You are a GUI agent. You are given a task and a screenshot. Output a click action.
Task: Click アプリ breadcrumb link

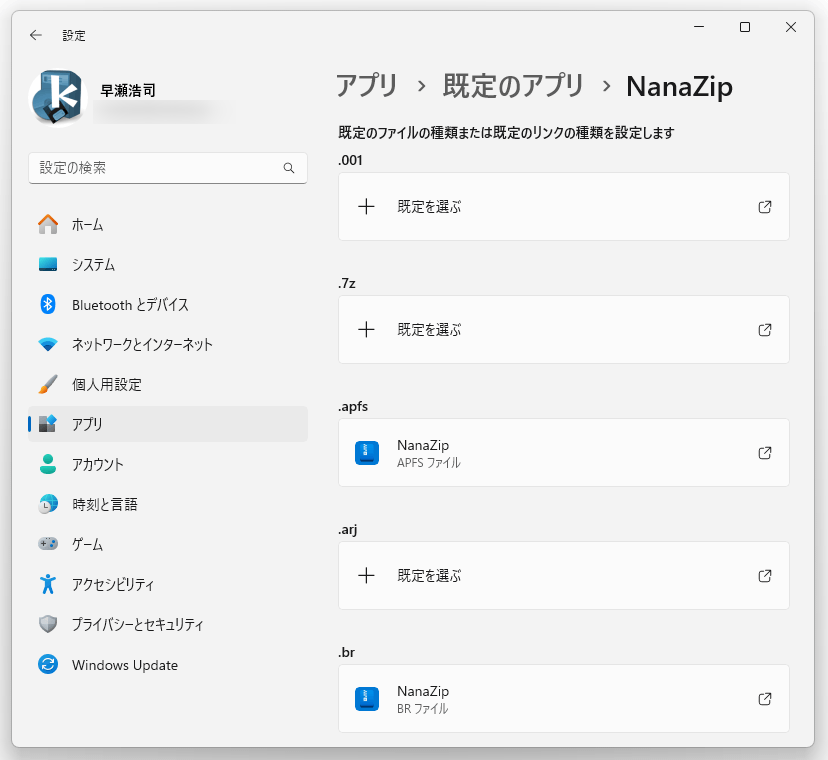(366, 86)
